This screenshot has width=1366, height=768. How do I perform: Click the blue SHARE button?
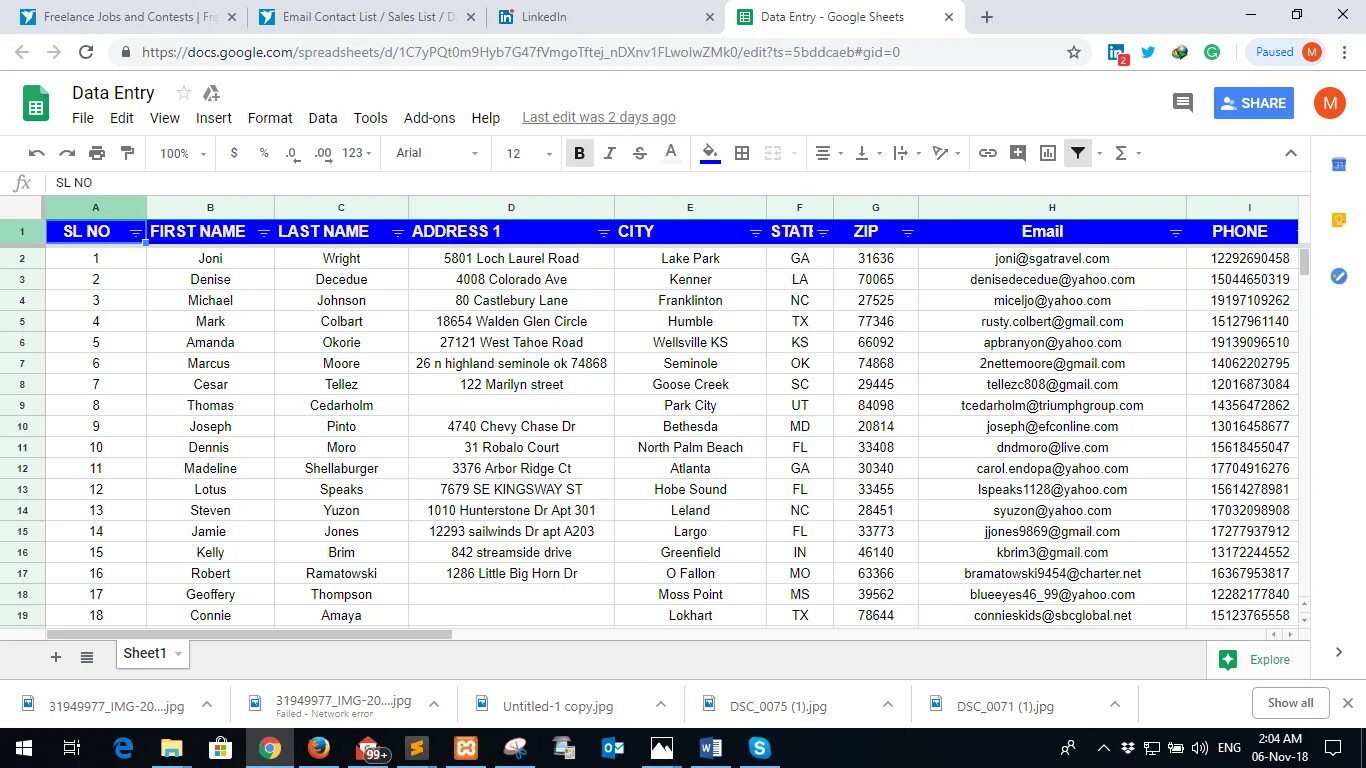click(1254, 103)
